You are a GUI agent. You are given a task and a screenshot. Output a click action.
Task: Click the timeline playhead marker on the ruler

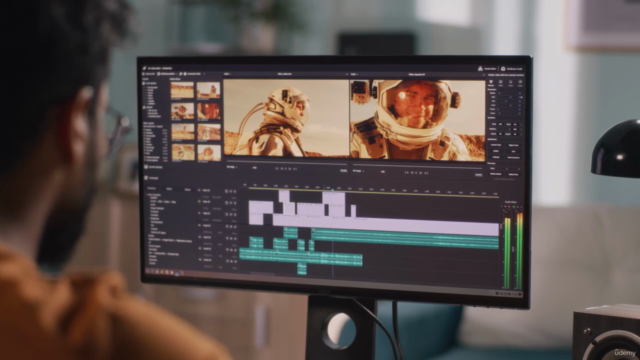click(x=333, y=189)
